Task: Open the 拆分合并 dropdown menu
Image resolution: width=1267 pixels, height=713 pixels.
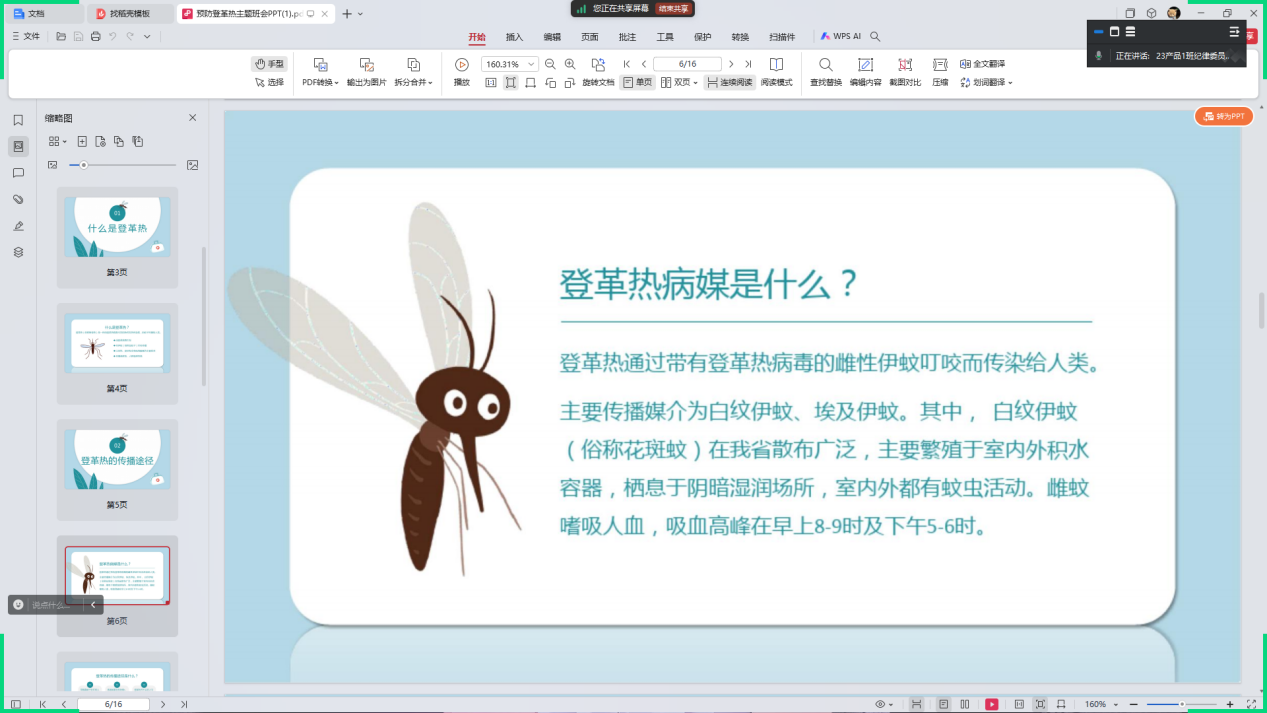Action: [x=413, y=83]
